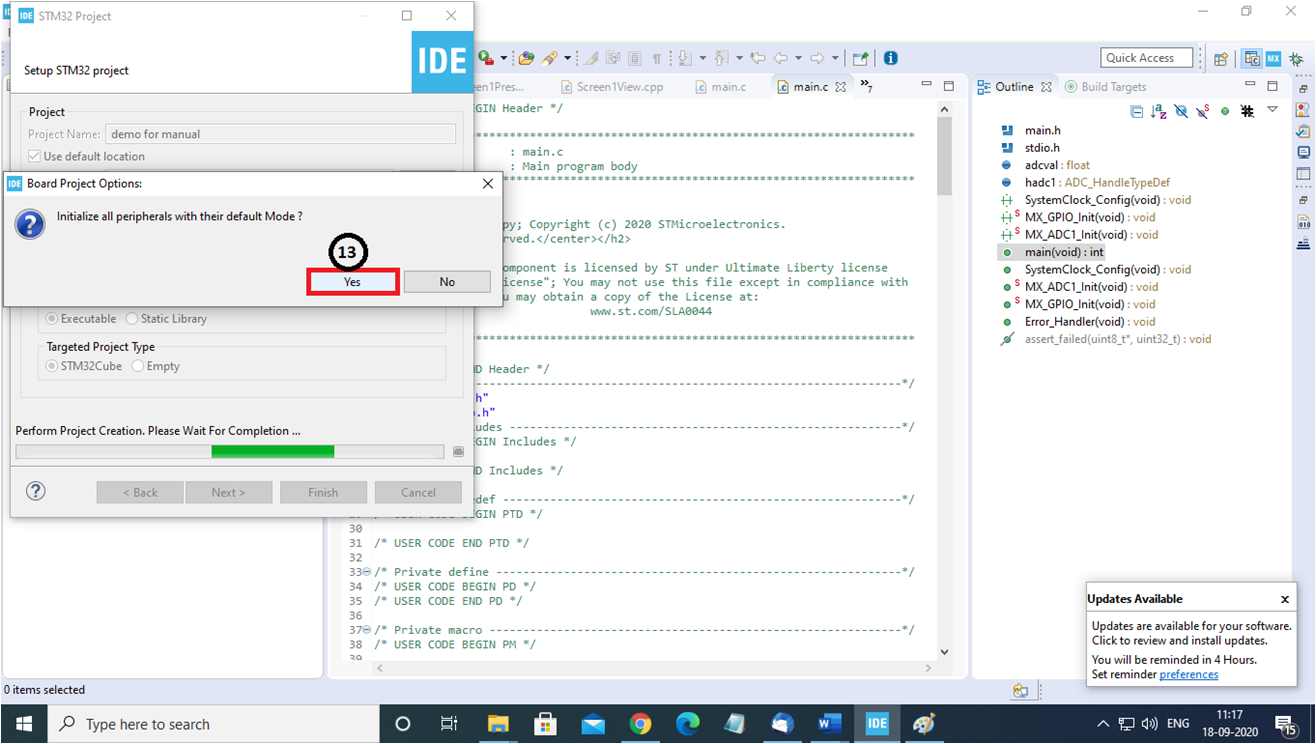Click the stop button beside the progress bar

point(458,452)
